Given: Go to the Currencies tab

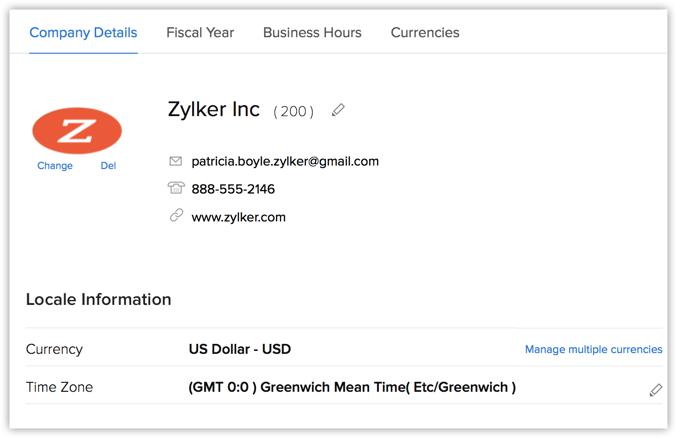Looking at the screenshot, I should (425, 32).
